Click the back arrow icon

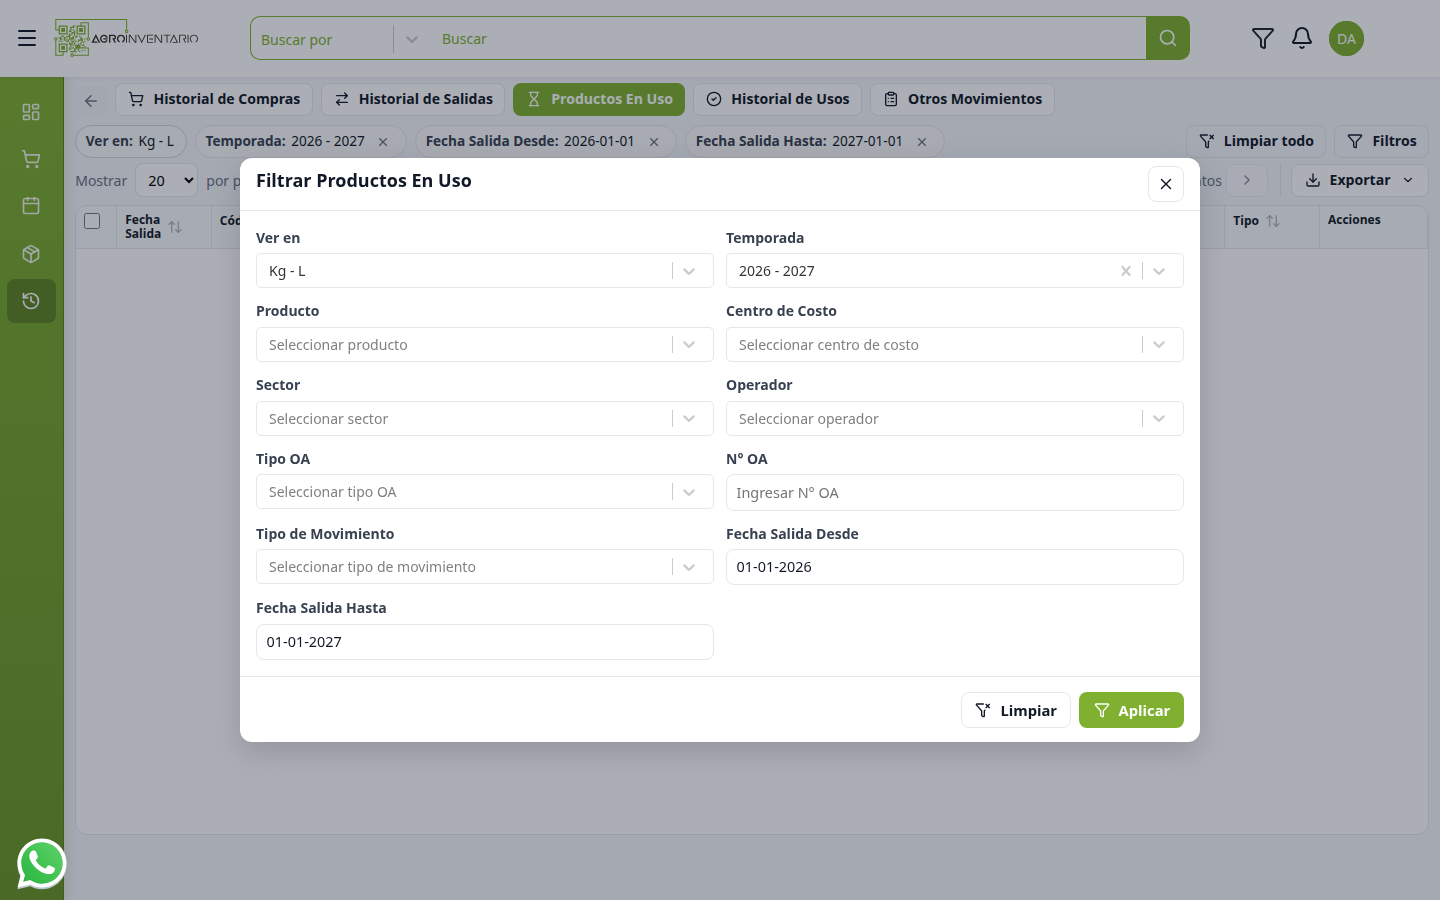pos(91,100)
